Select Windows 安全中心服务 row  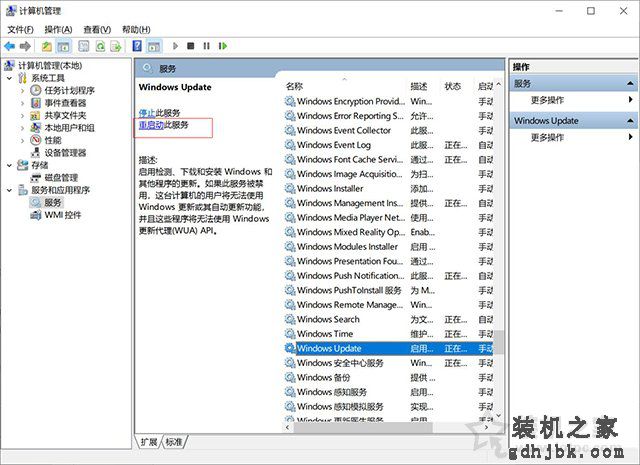click(389, 363)
